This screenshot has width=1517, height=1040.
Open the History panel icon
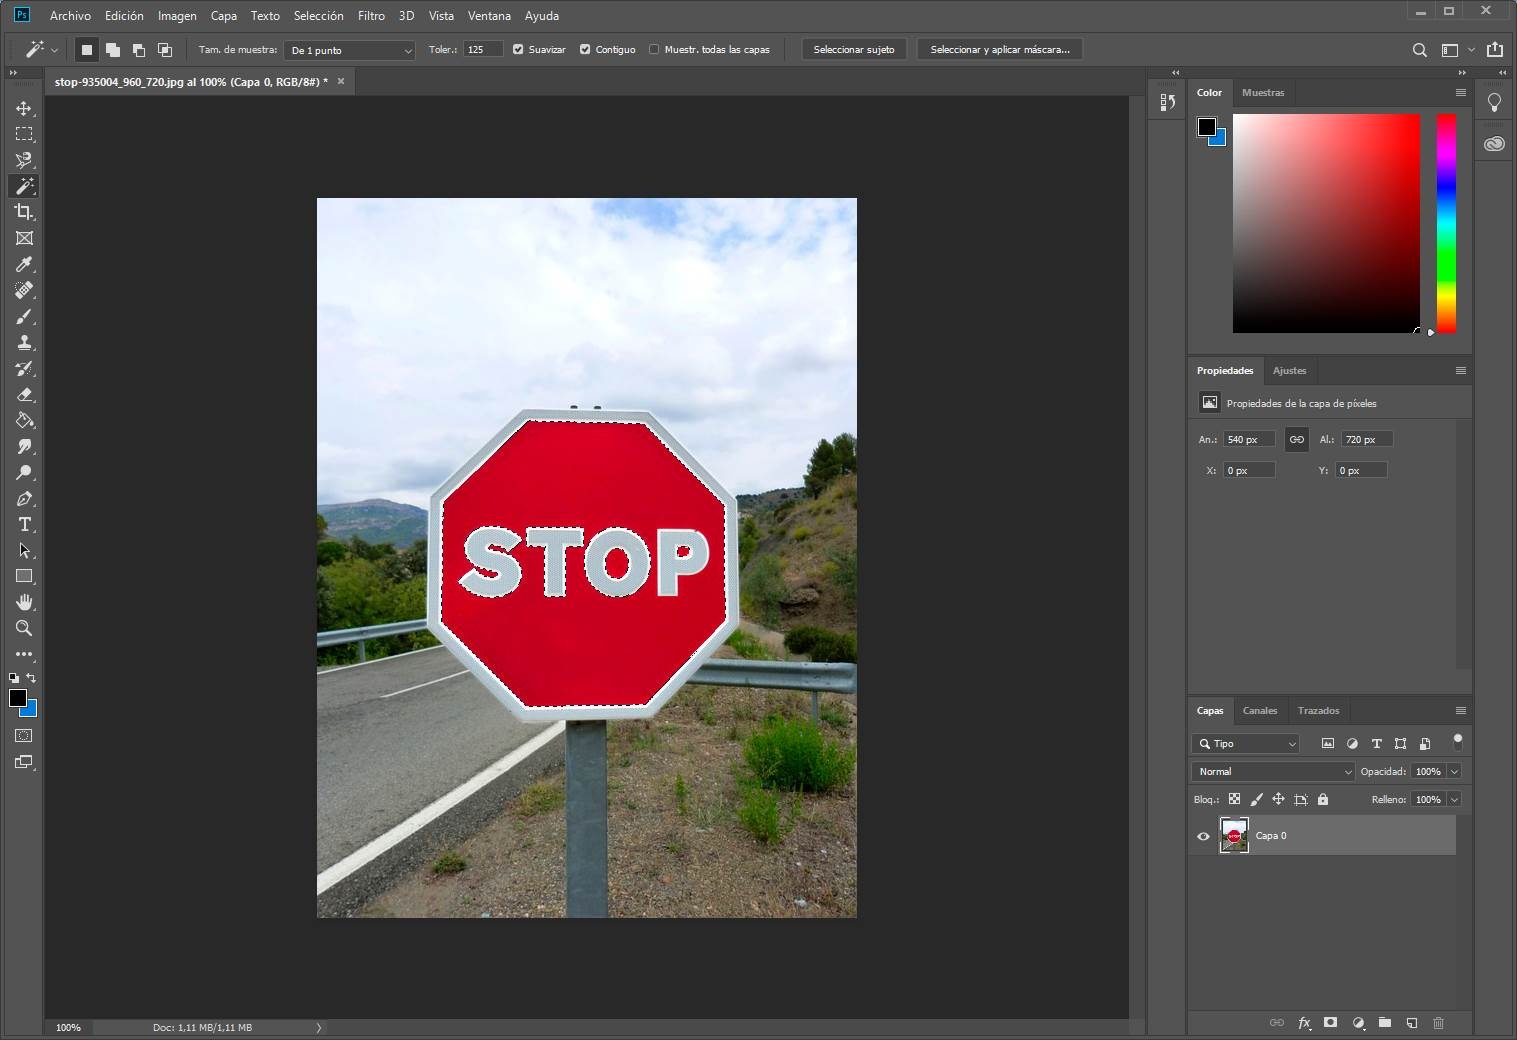coord(1167,102)
